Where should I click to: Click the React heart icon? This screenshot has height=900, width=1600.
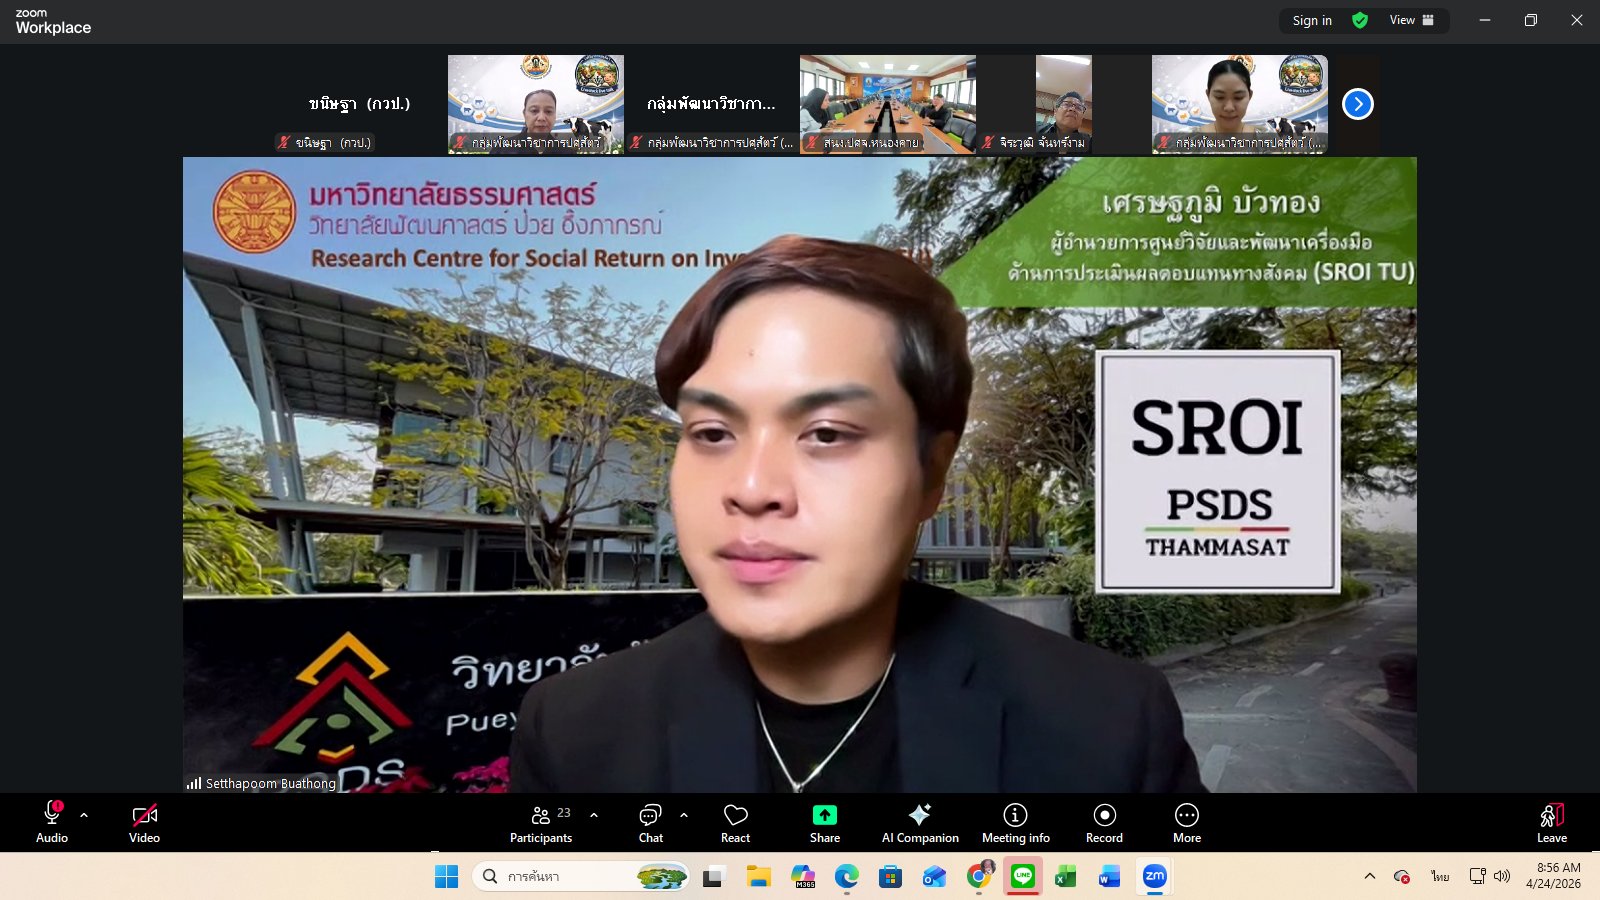coord(735,823)
